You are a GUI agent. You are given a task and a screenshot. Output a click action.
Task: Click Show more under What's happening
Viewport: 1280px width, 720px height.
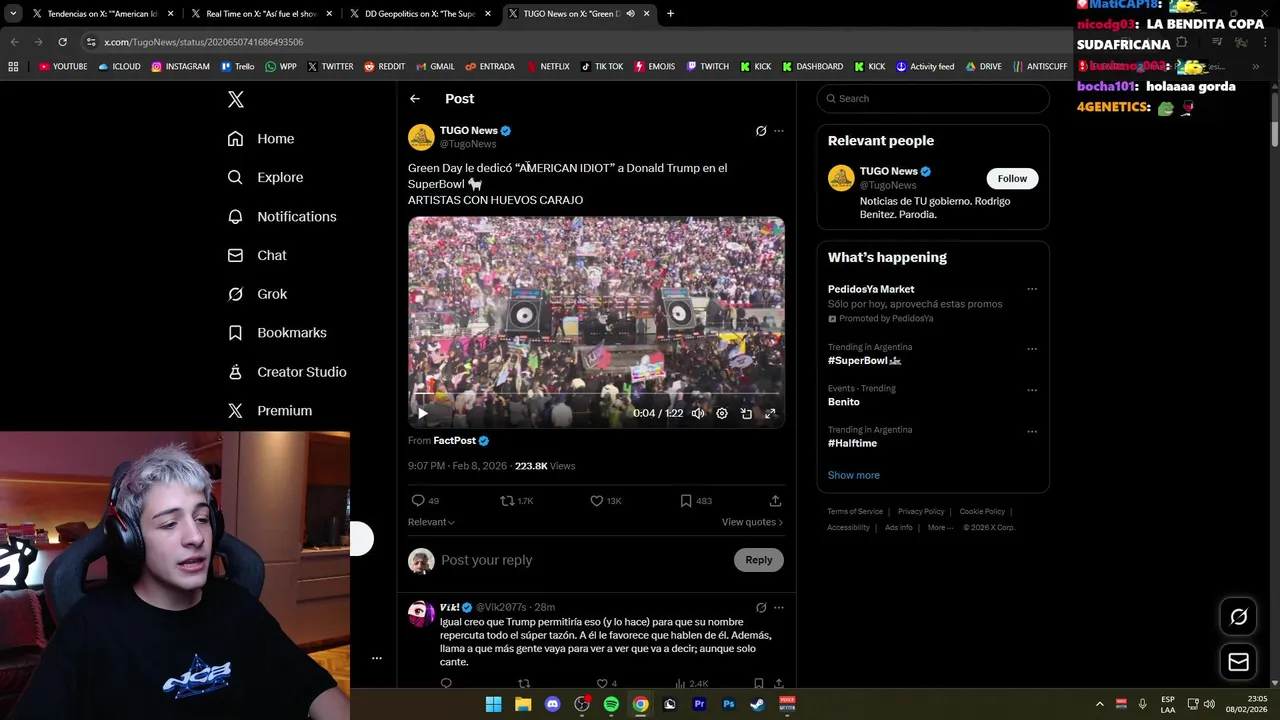click(x=854, y=475)
